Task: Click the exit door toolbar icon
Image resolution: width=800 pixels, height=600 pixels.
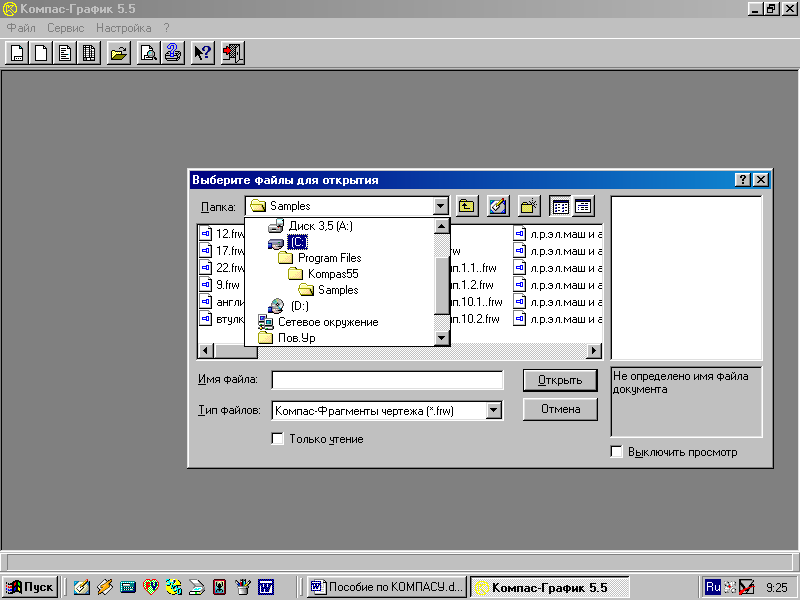Action: click(x=232, y=53)
